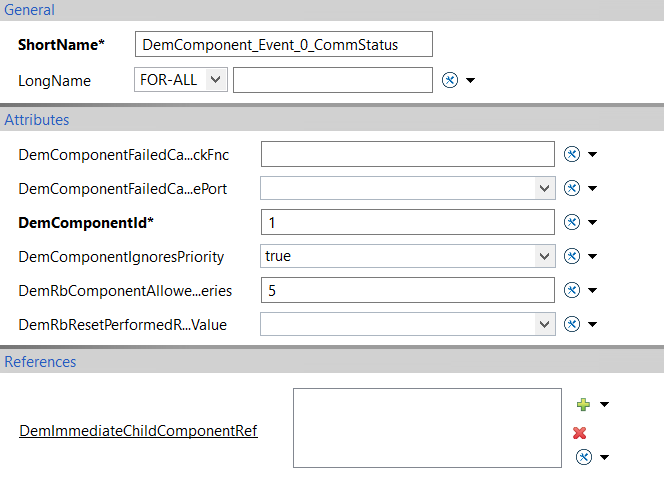Expand arrow menu next to green plus
The height and width of the screenshot is (481, 664).
(605, 404)
